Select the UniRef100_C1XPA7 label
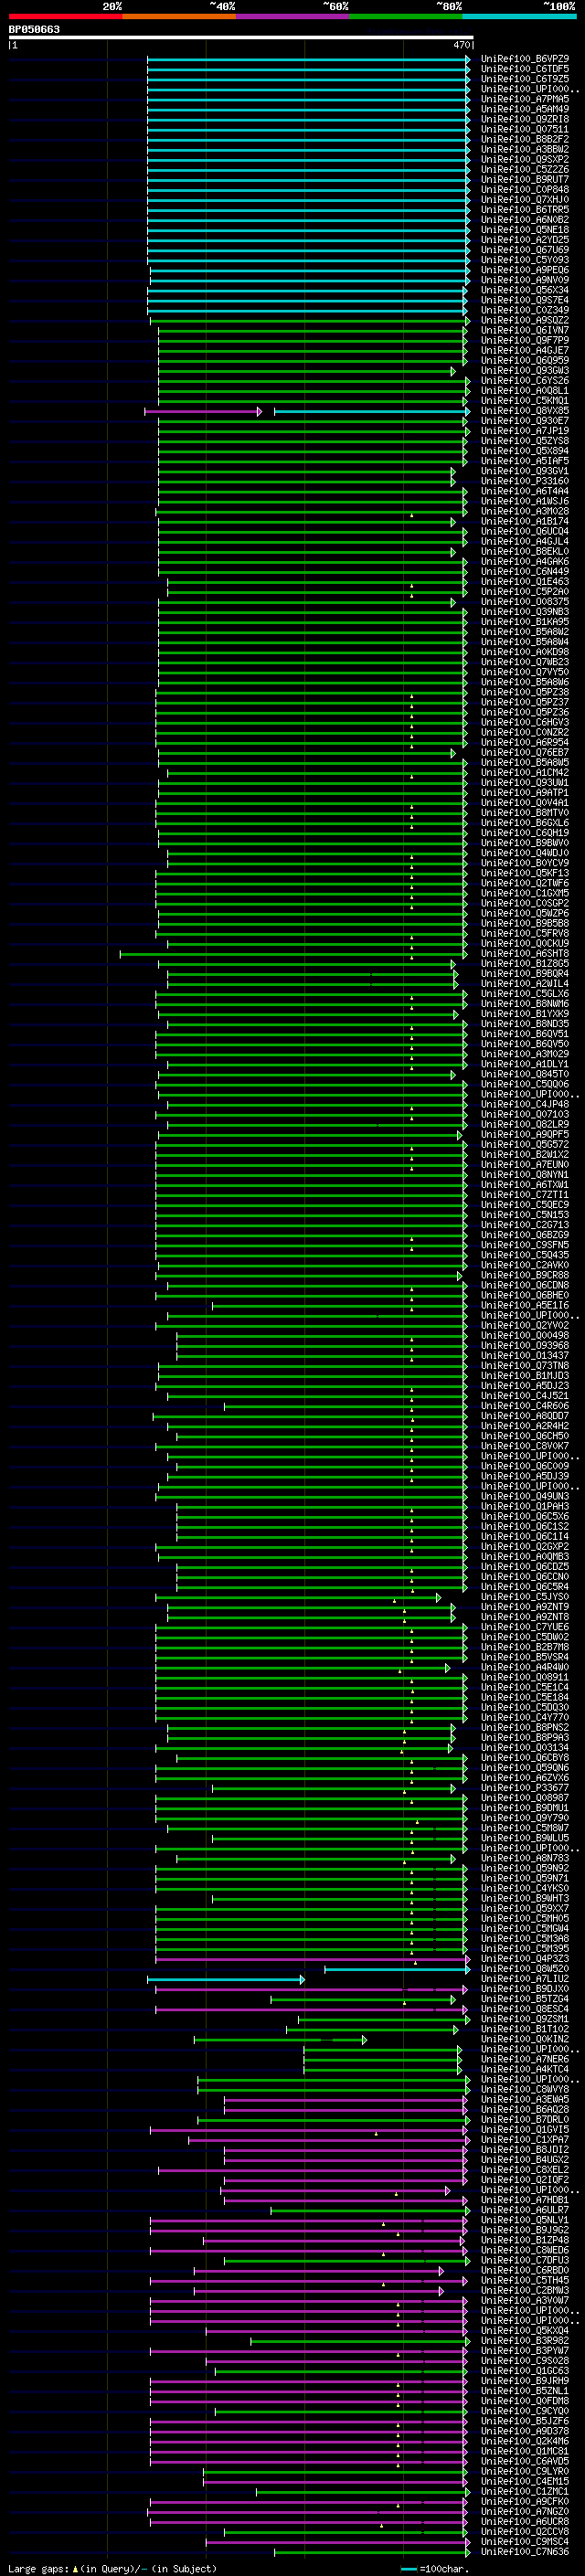This screenshot has height=2576, width=585. 524,2138
